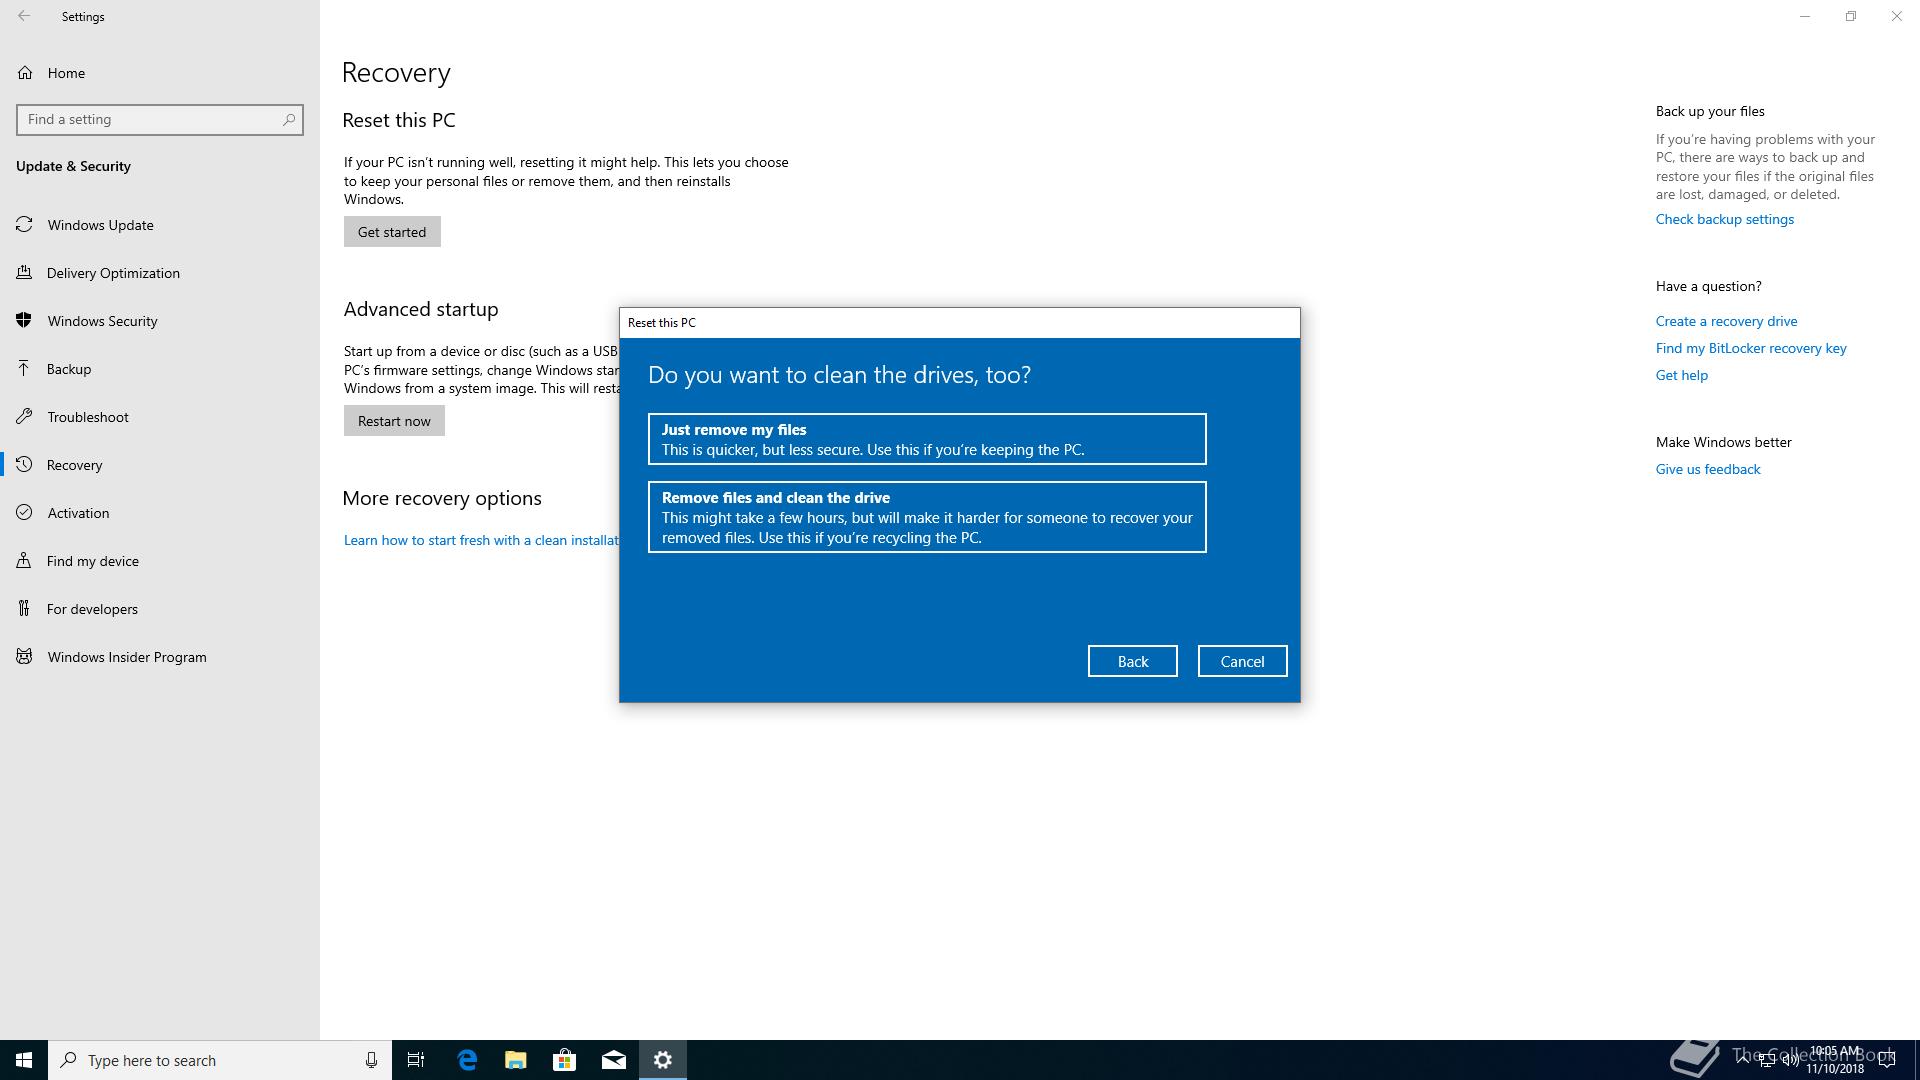Click the Reset this PC dialog title bar
Image resolution: width=1920 pixels, height=1080 pixels.
click(960, 323)
